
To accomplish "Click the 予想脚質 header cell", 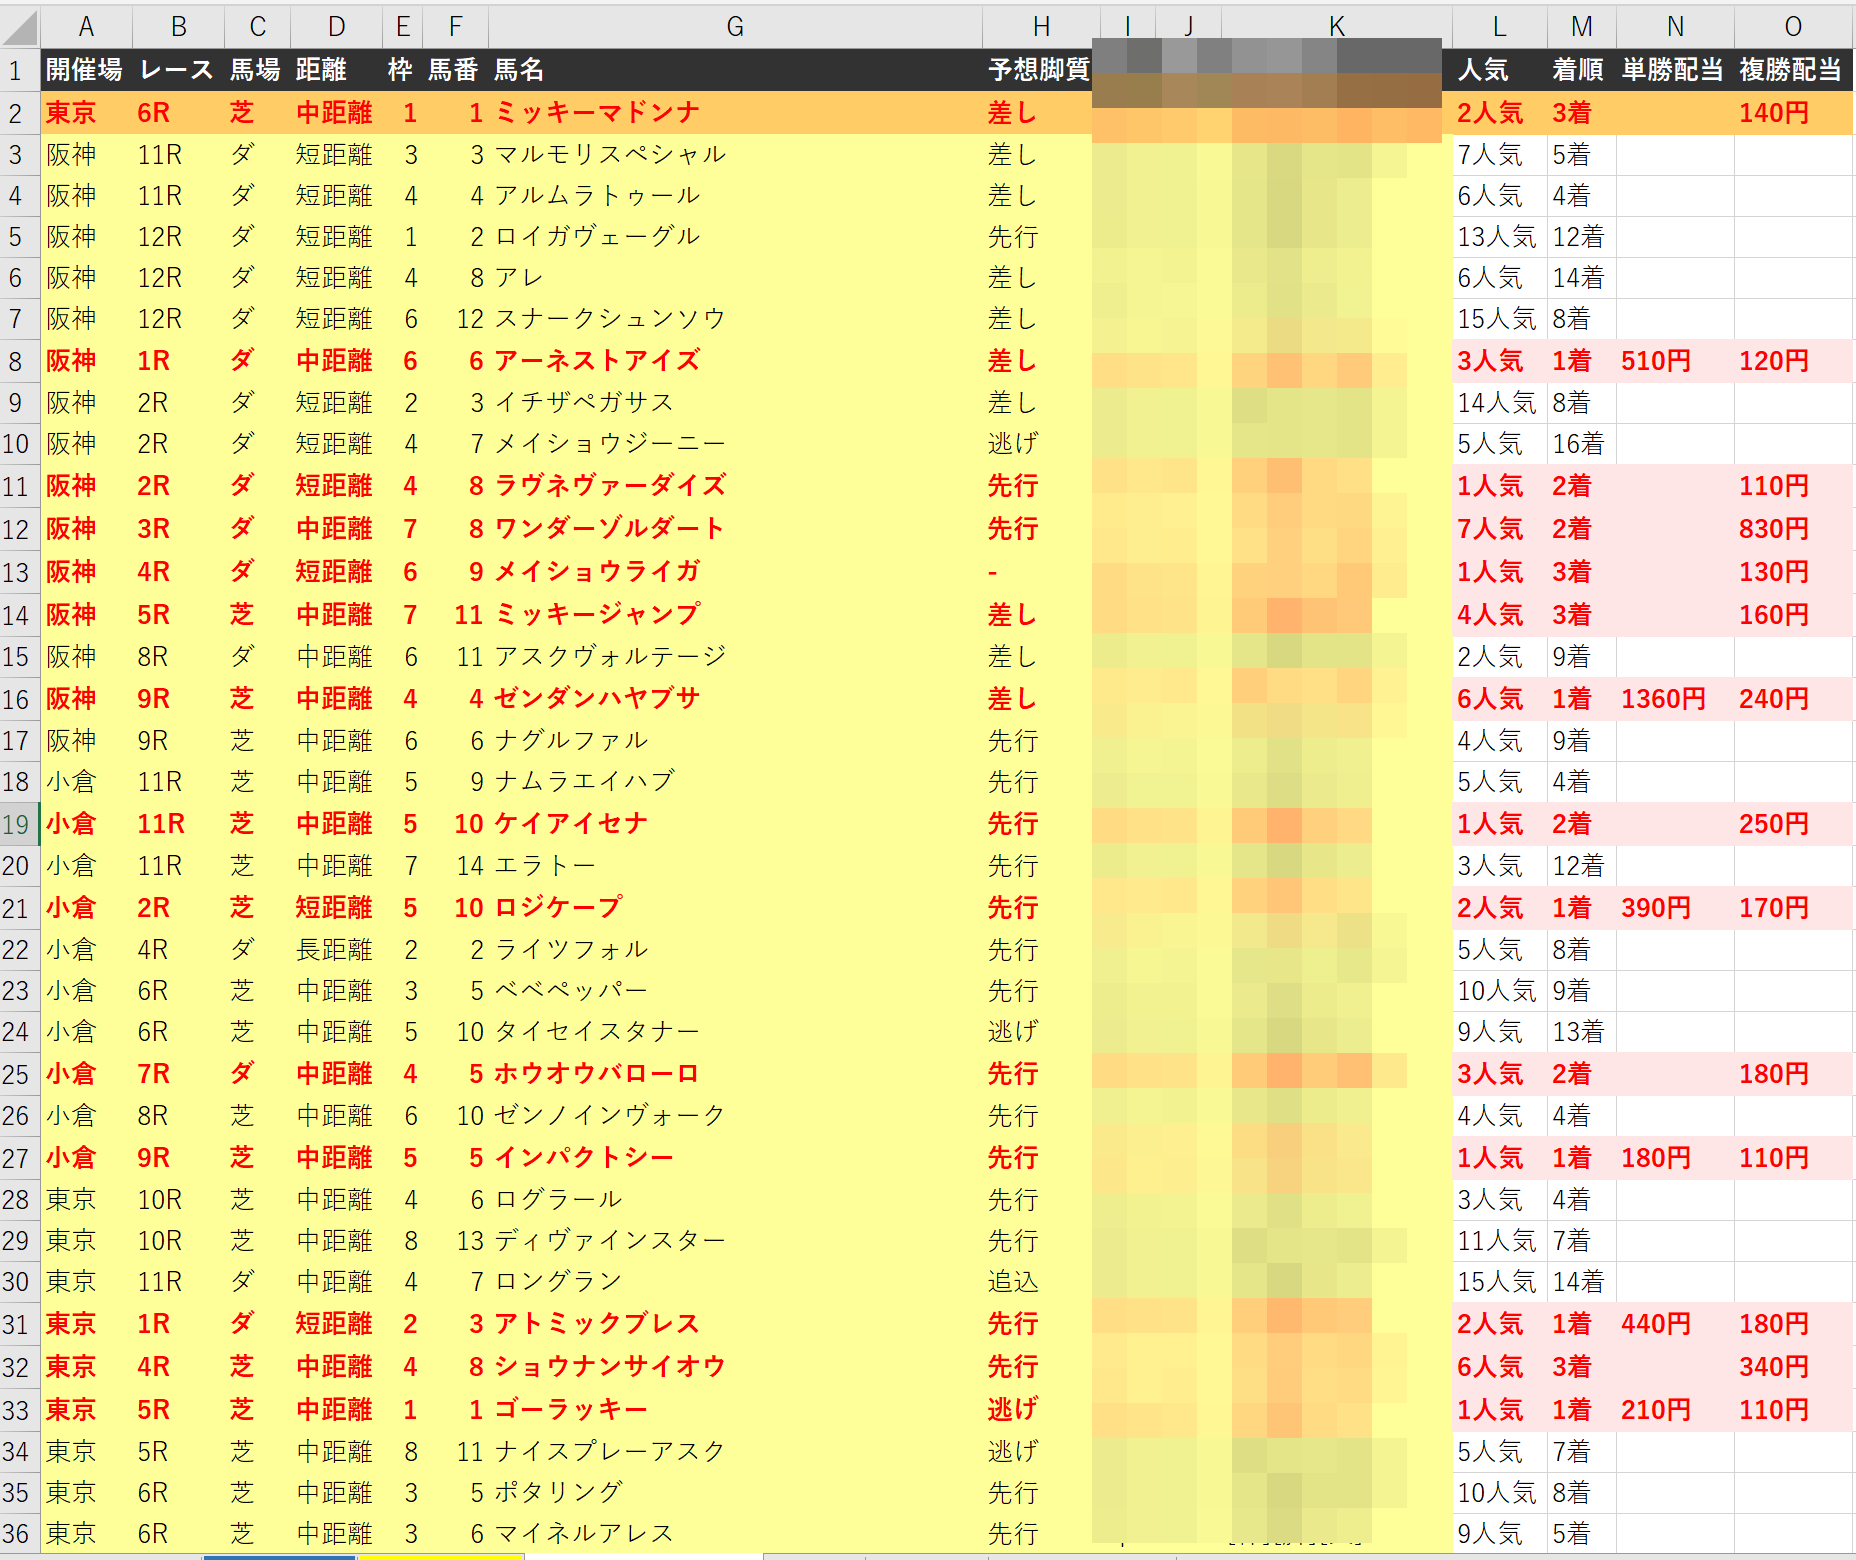I will (x=1038, y=70).
